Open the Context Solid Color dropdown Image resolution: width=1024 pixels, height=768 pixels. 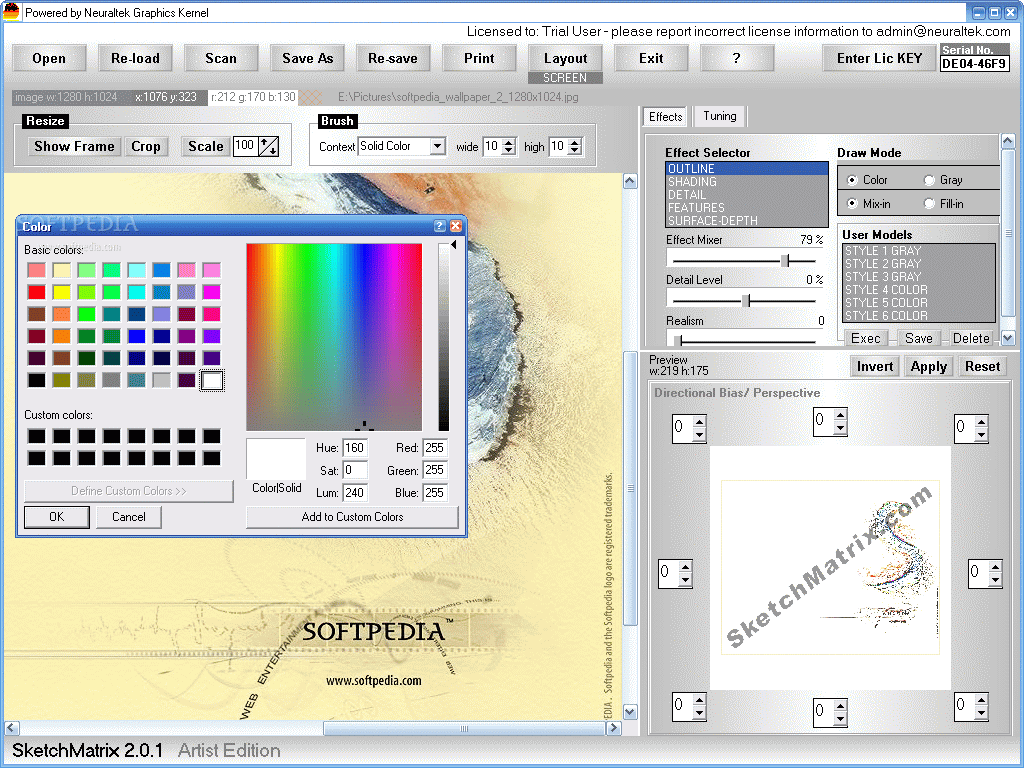click(438, 146)
